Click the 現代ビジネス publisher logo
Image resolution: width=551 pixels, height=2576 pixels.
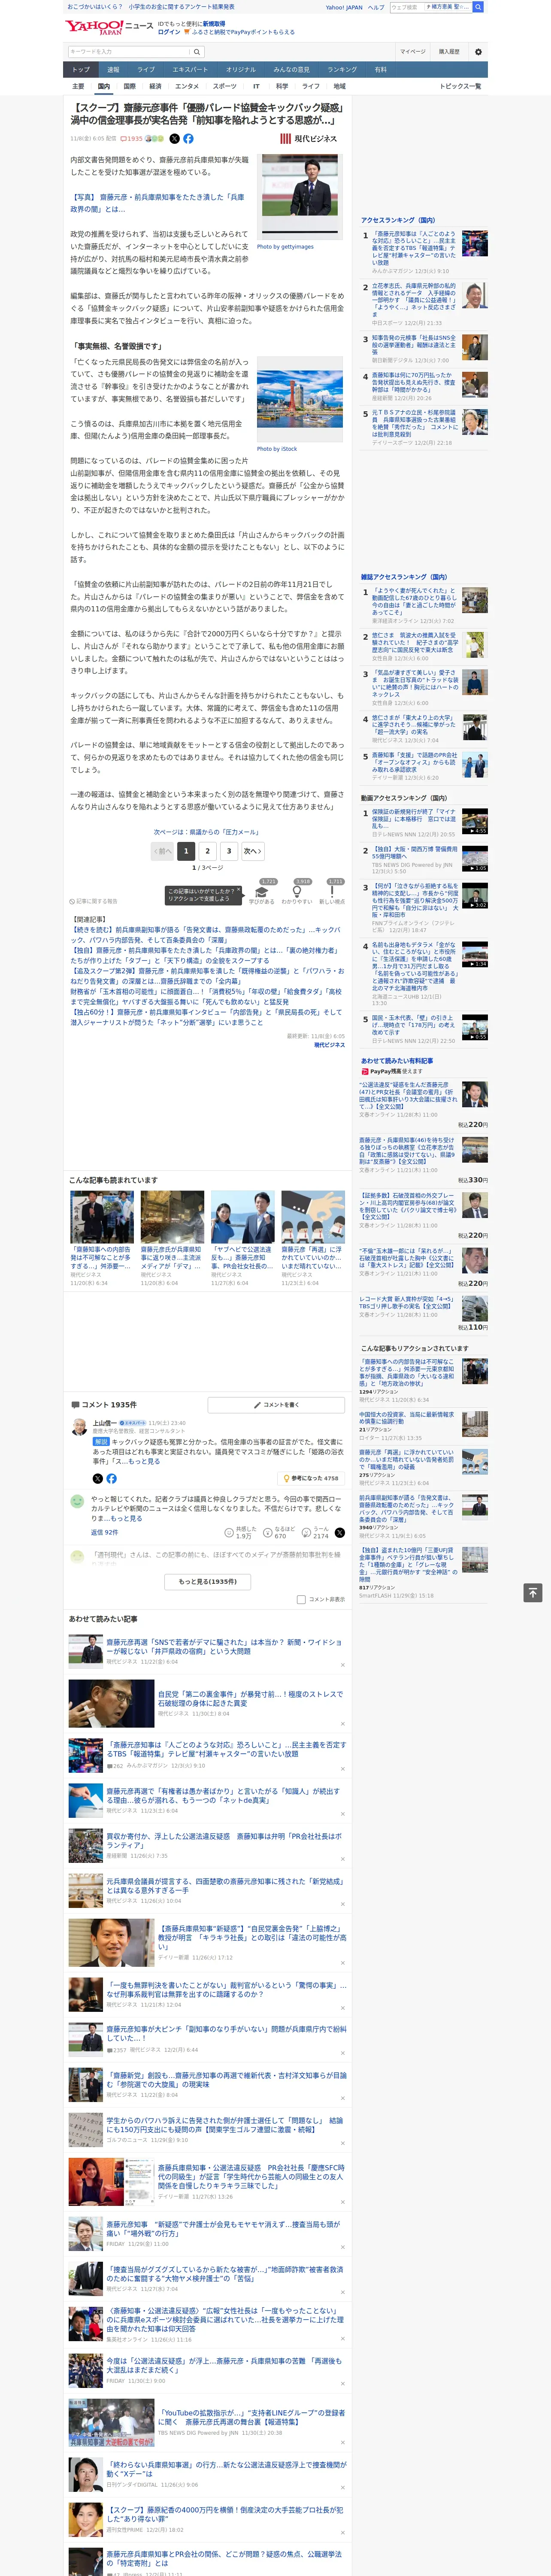[308, 139]
